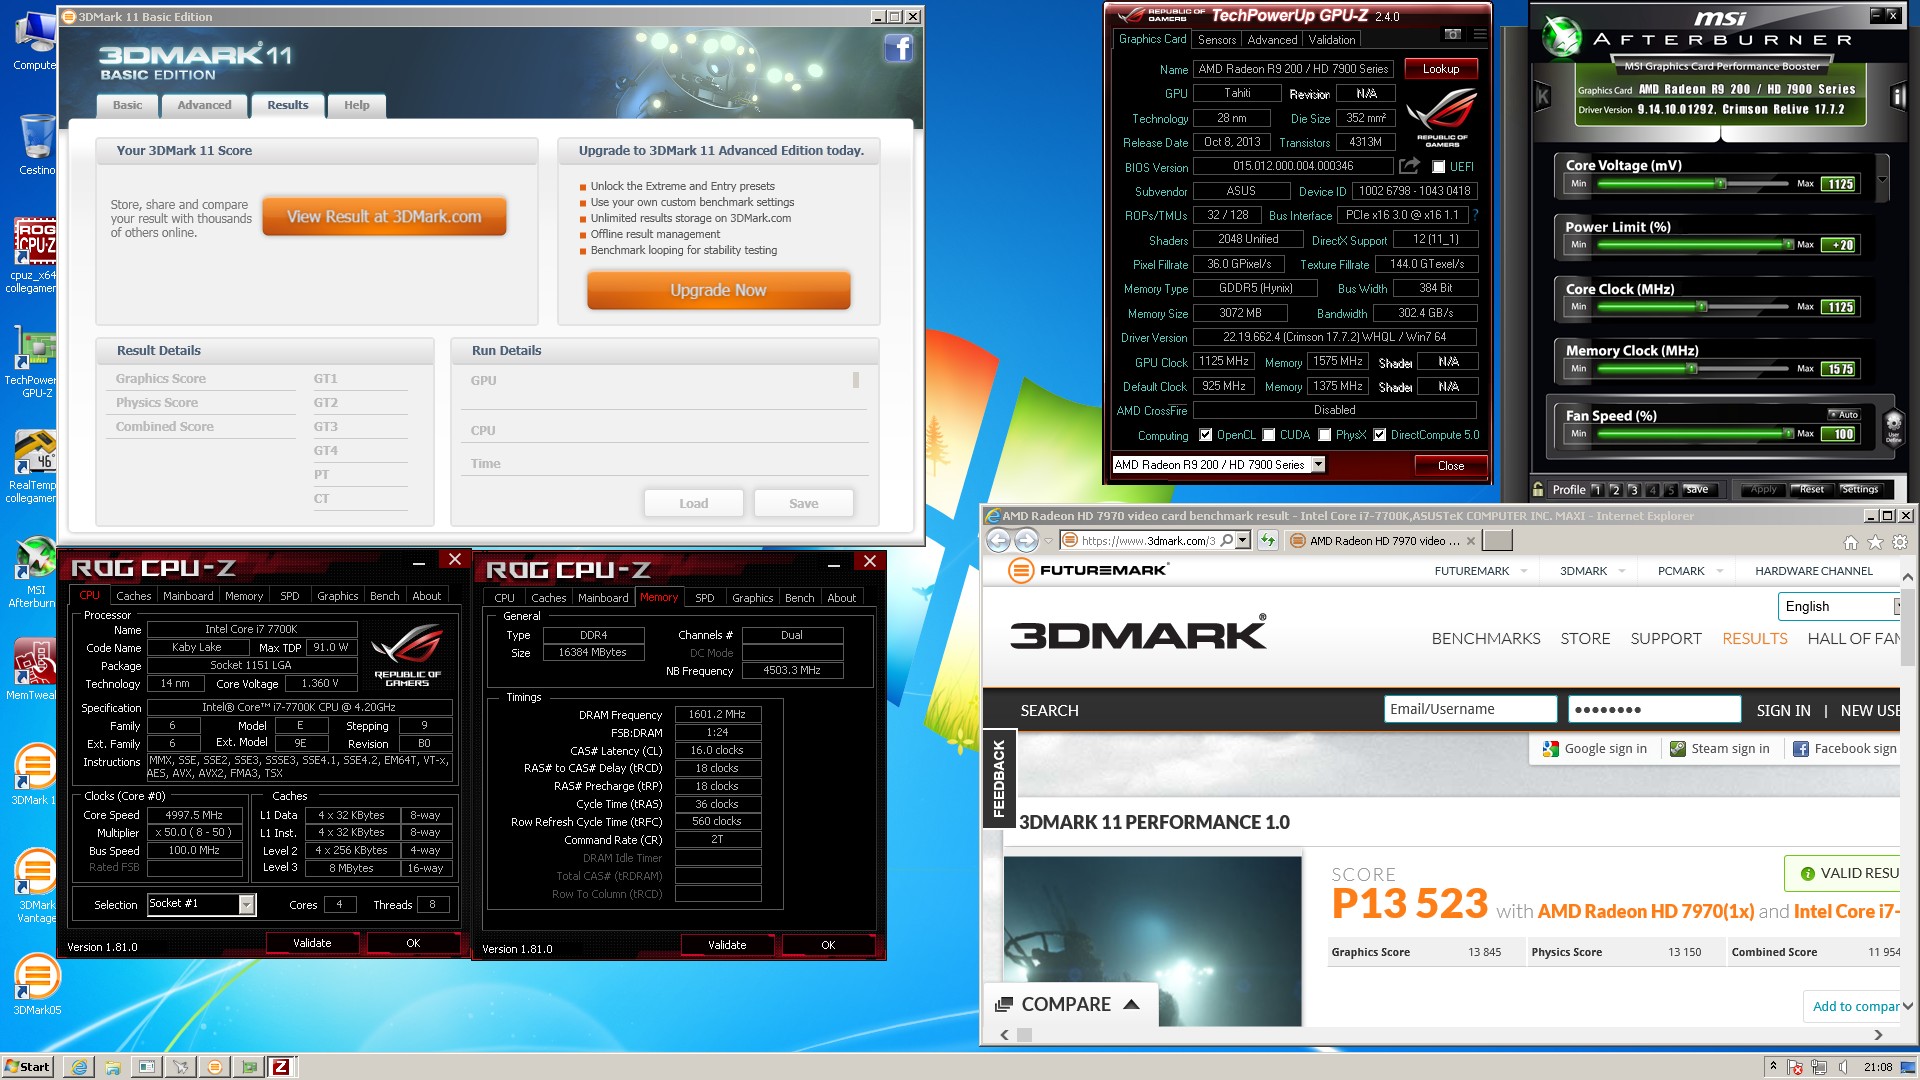Image resolution: width=1920 pixels, height=1080 pixels.
Task: Toggle the PhysX checkbox in GPU-Z
Action: pos(1324,435)
